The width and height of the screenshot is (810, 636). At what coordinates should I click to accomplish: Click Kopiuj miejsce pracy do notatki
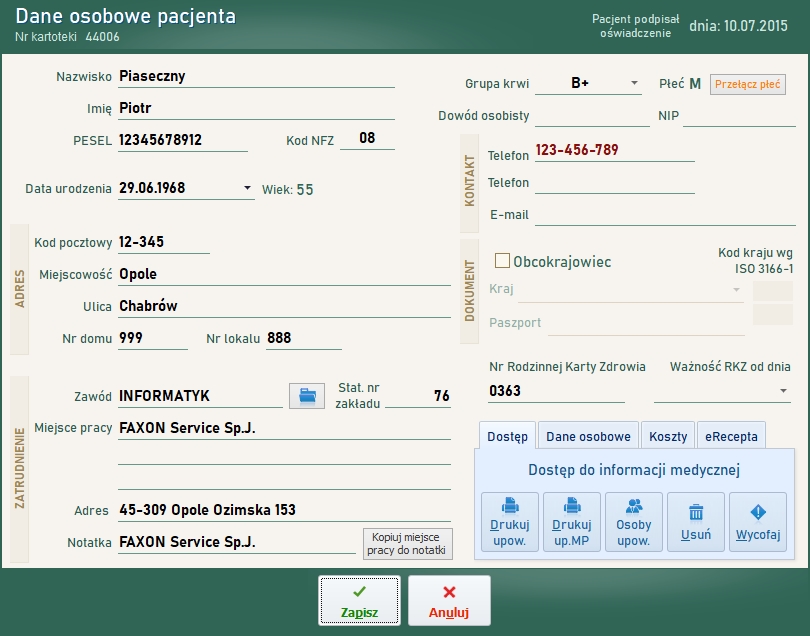(x=407, y=544)
